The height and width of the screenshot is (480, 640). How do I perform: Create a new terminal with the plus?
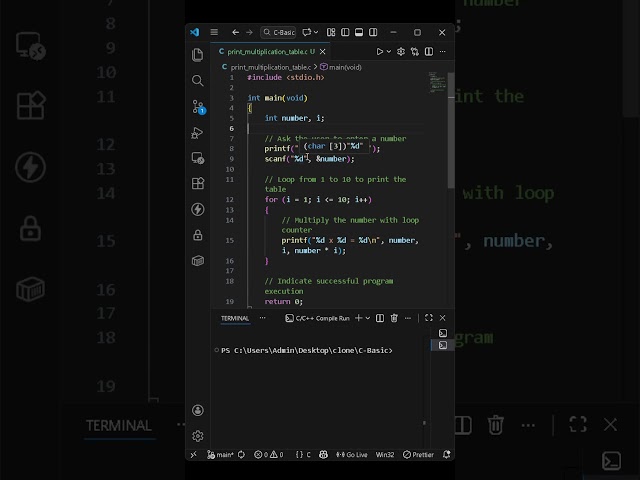pyautogui.click(x=358, y=318)
